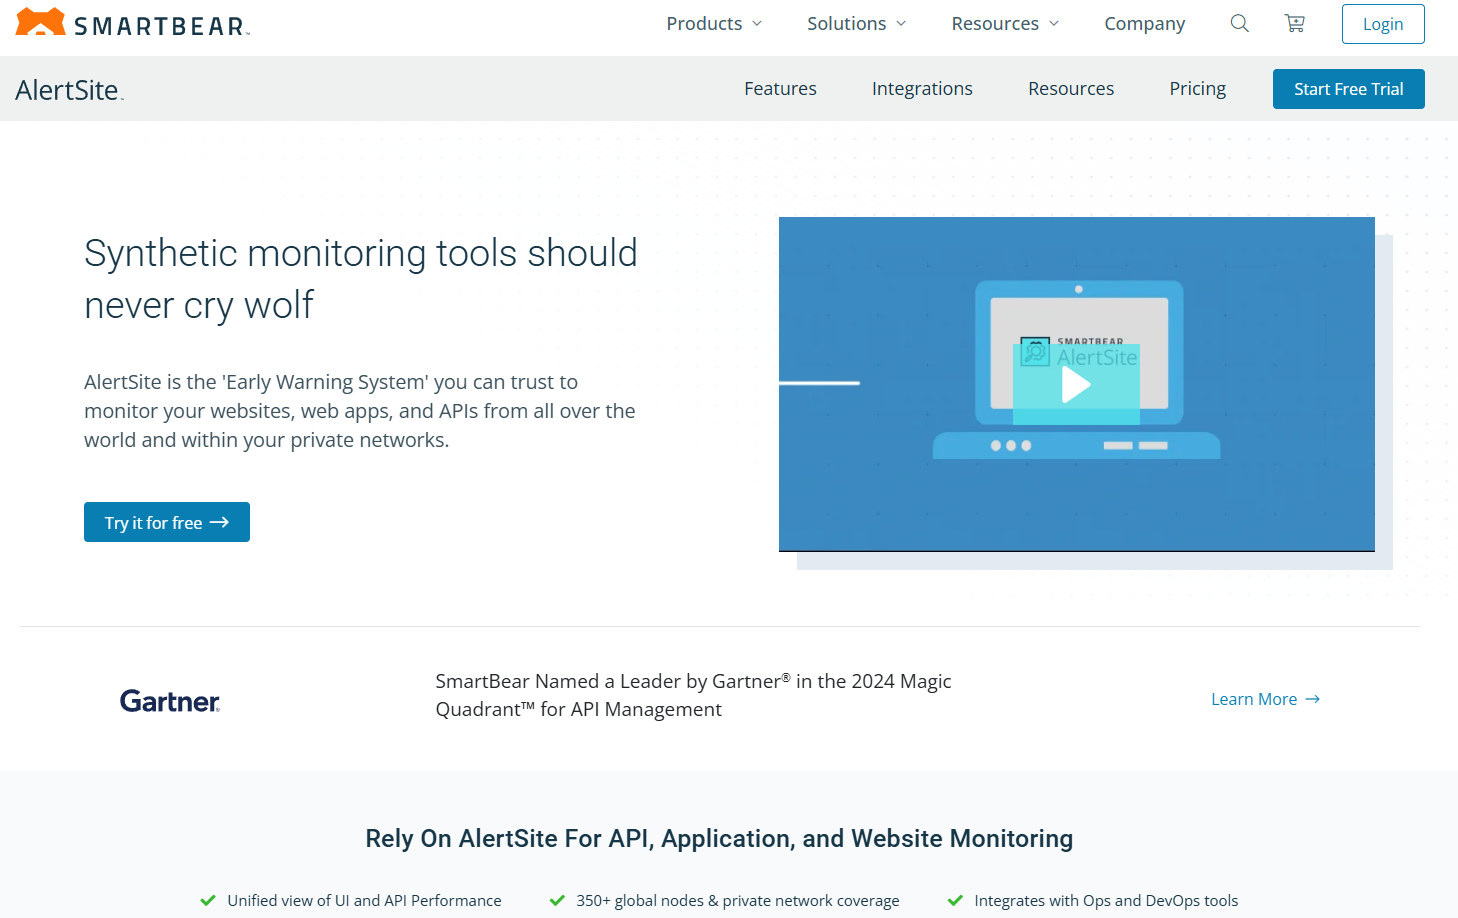Expand the Products dropdown menu
The image size is (1458, 918).
(714, 23)
